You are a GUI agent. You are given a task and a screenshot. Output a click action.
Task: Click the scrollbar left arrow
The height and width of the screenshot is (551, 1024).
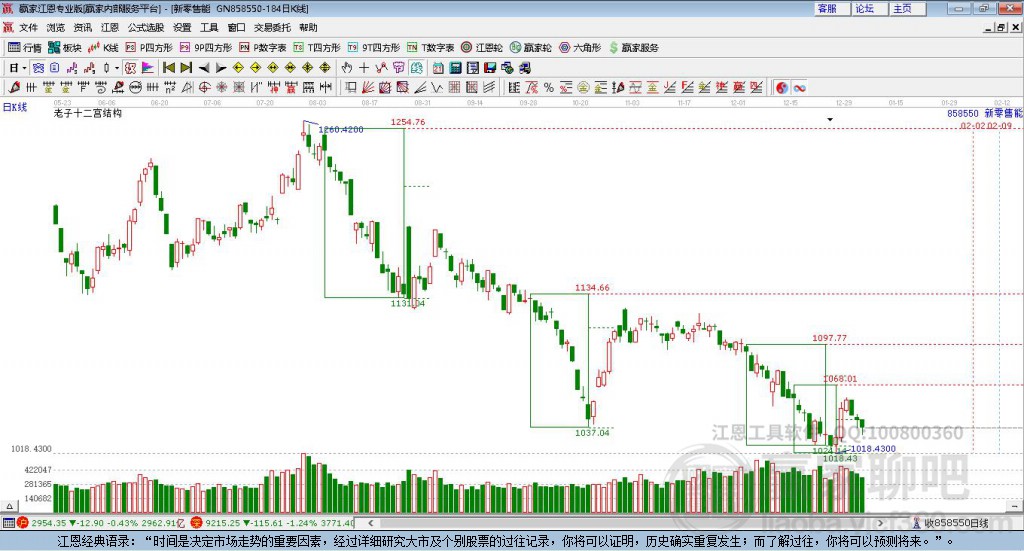pos(370,523)
